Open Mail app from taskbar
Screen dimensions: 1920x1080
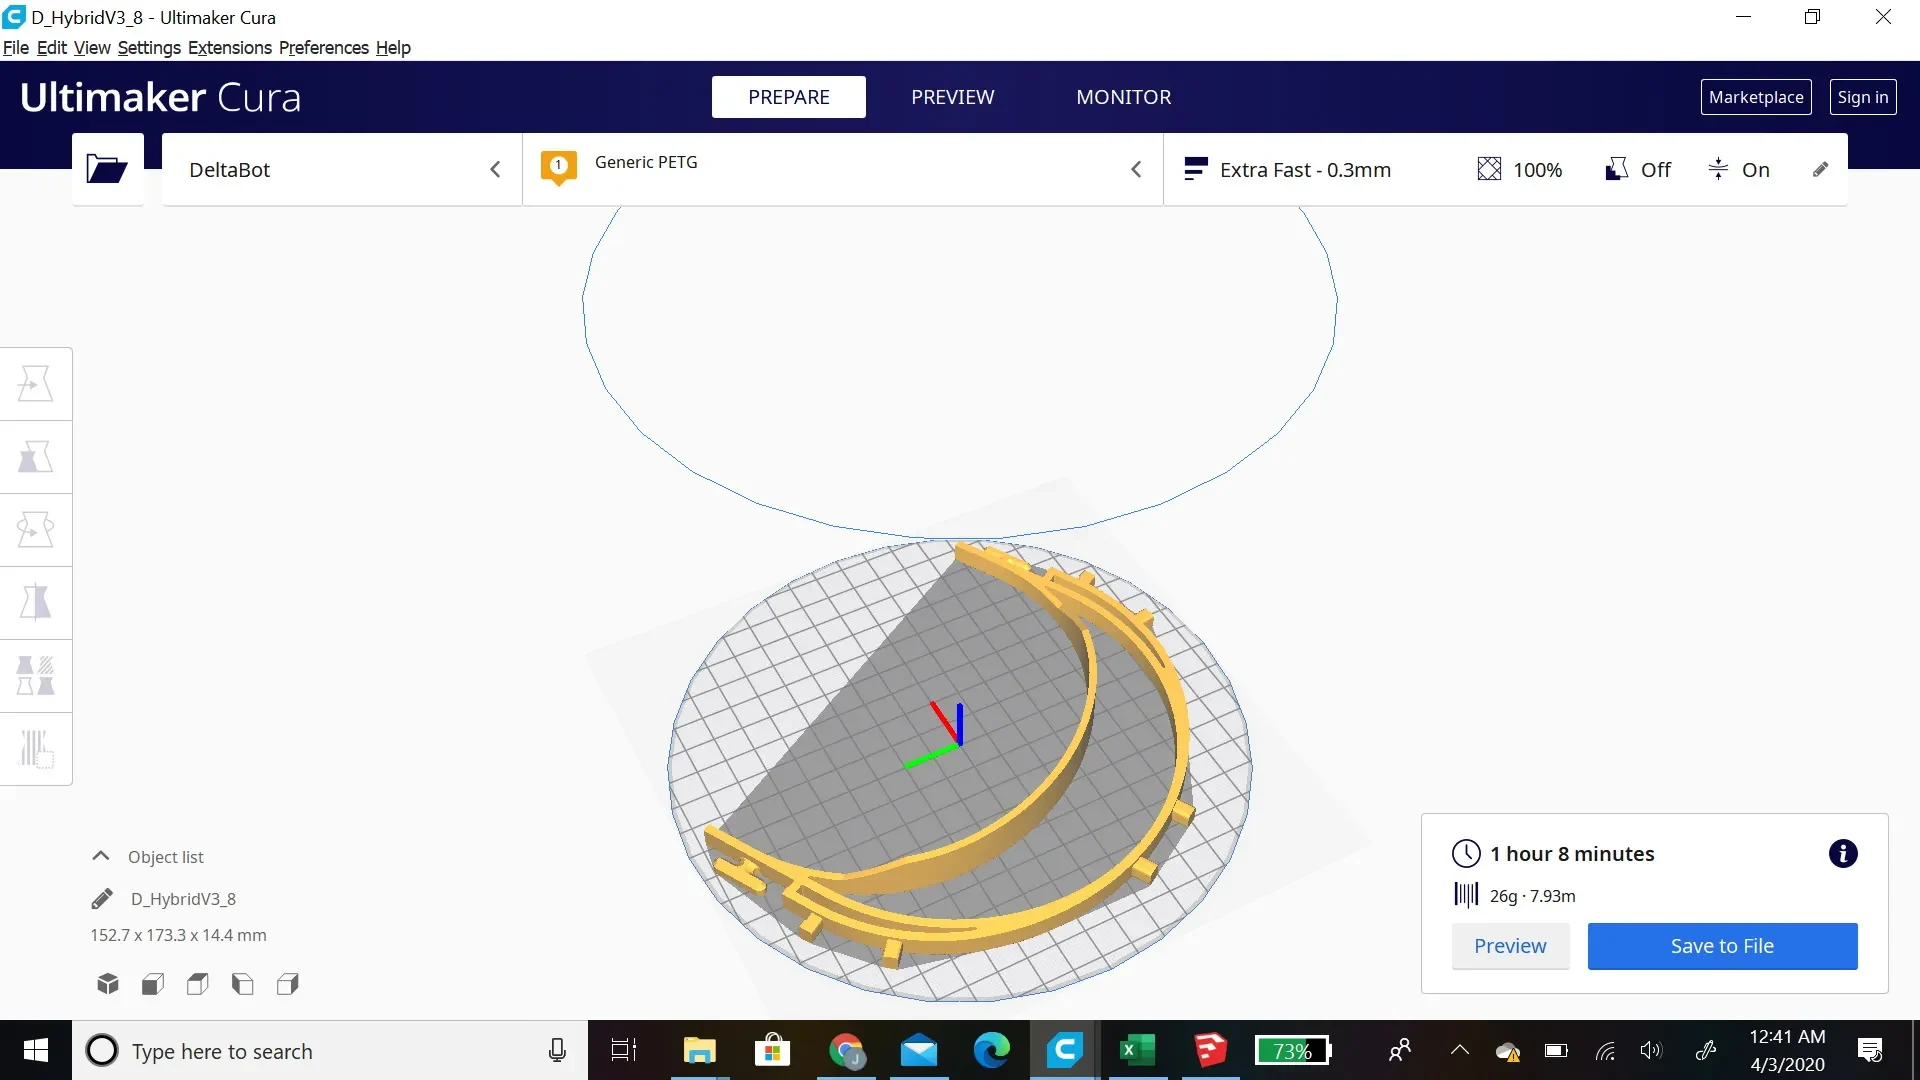[919, 1050]
